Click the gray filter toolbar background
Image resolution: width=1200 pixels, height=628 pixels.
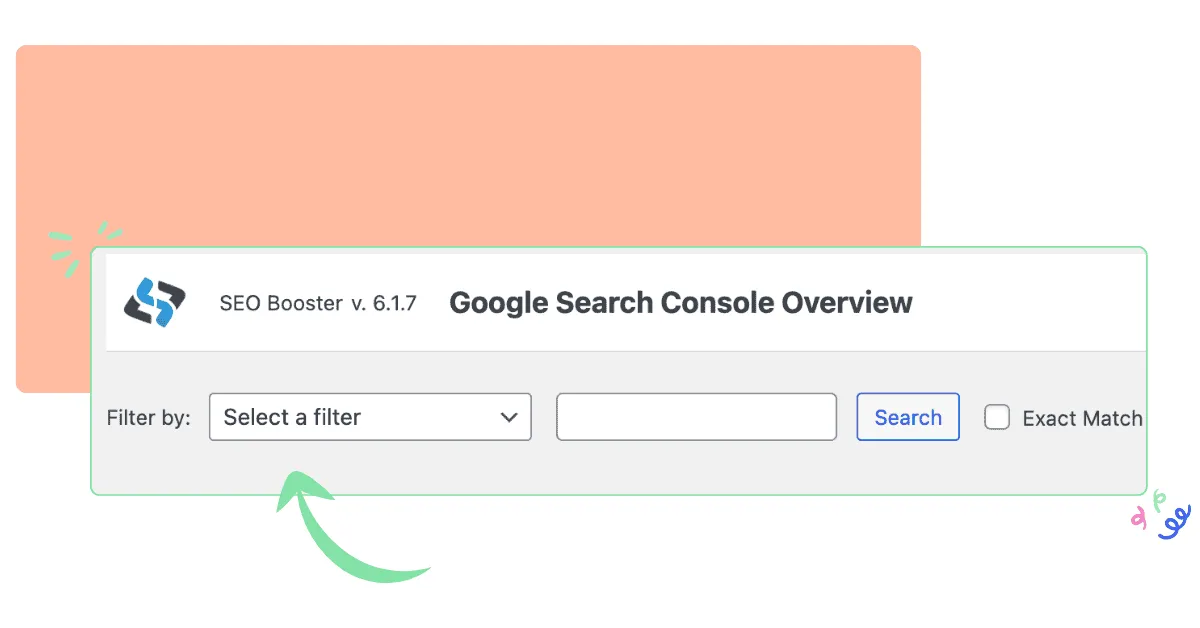[x=625, y=467]
